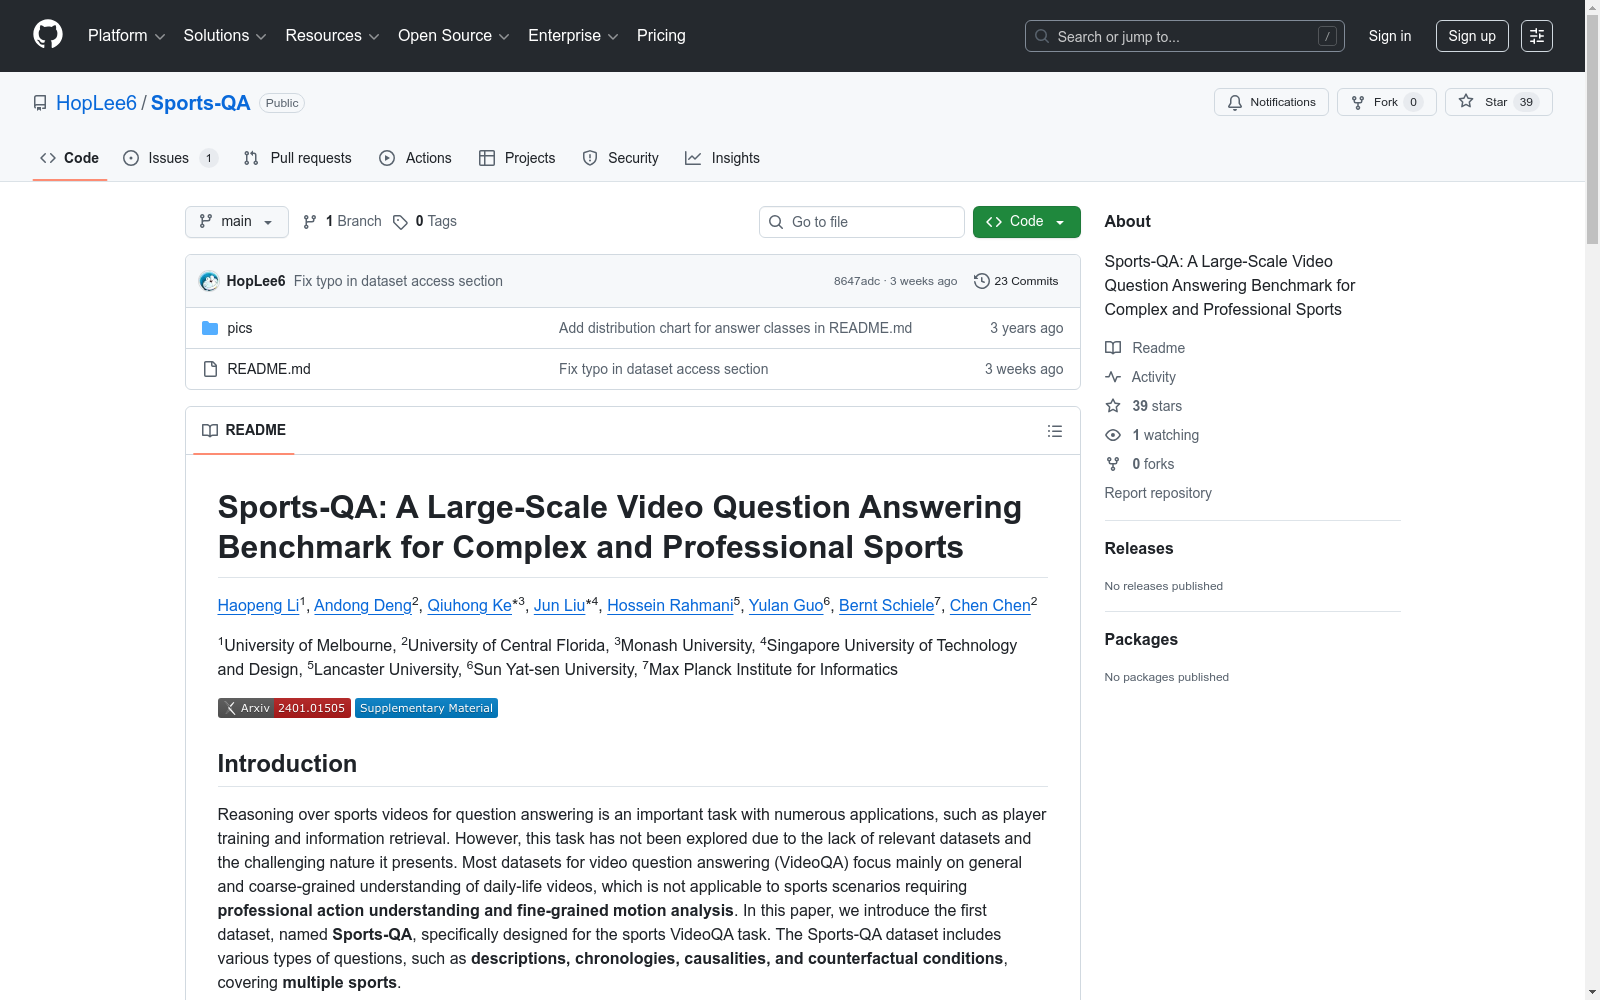Switch to the Actions tab

tap(416, 158)
